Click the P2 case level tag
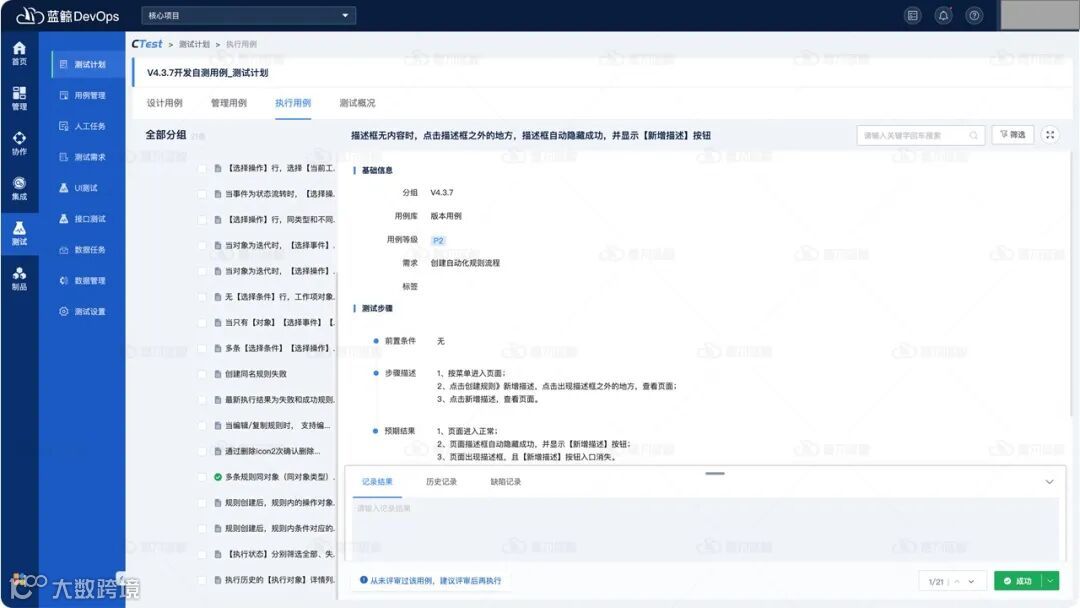This screenshot has width=1080, height=608. [x=438, y=240]
